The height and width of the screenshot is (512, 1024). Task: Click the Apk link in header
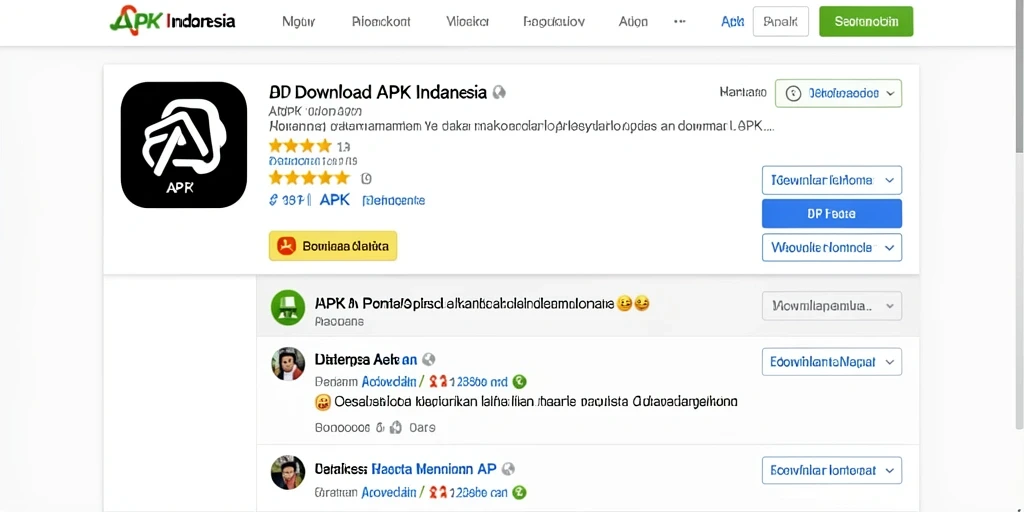point(733,22)
